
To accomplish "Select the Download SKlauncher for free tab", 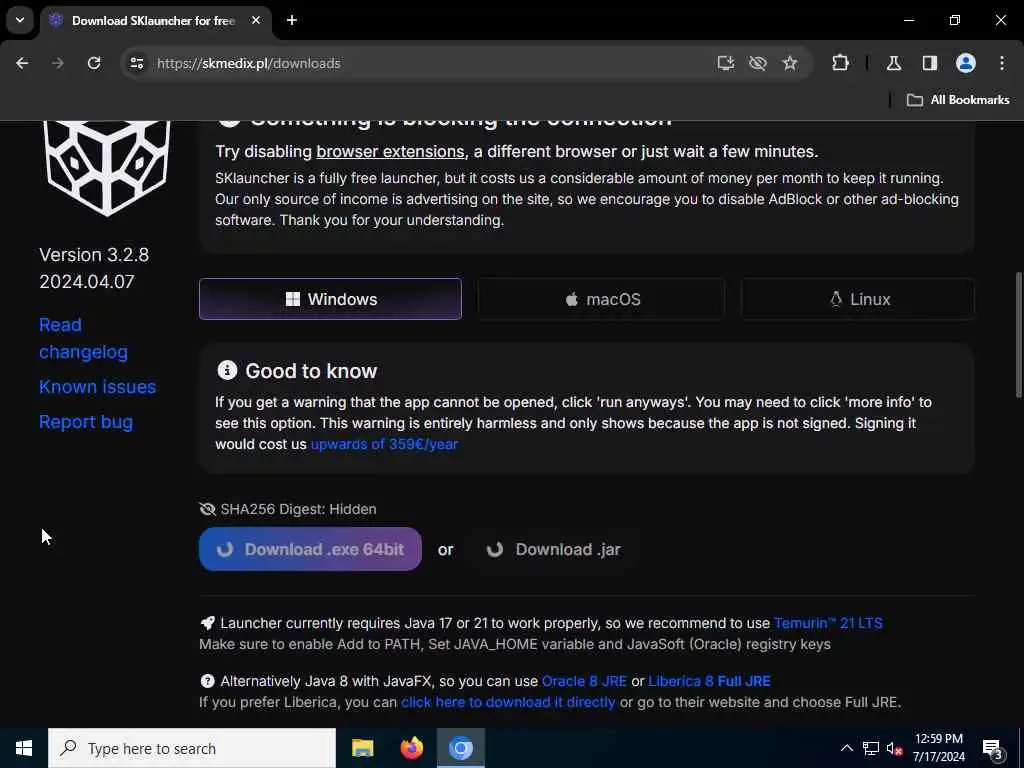I will click(155, 20).
